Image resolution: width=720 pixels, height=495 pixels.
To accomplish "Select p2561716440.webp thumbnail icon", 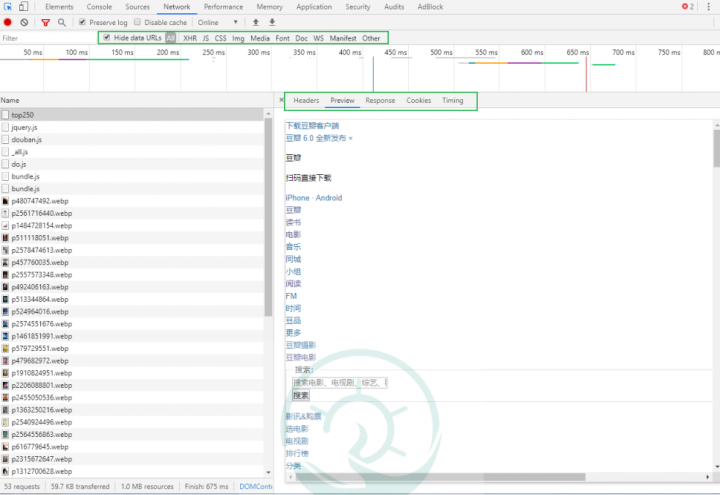I will (5, 214).
